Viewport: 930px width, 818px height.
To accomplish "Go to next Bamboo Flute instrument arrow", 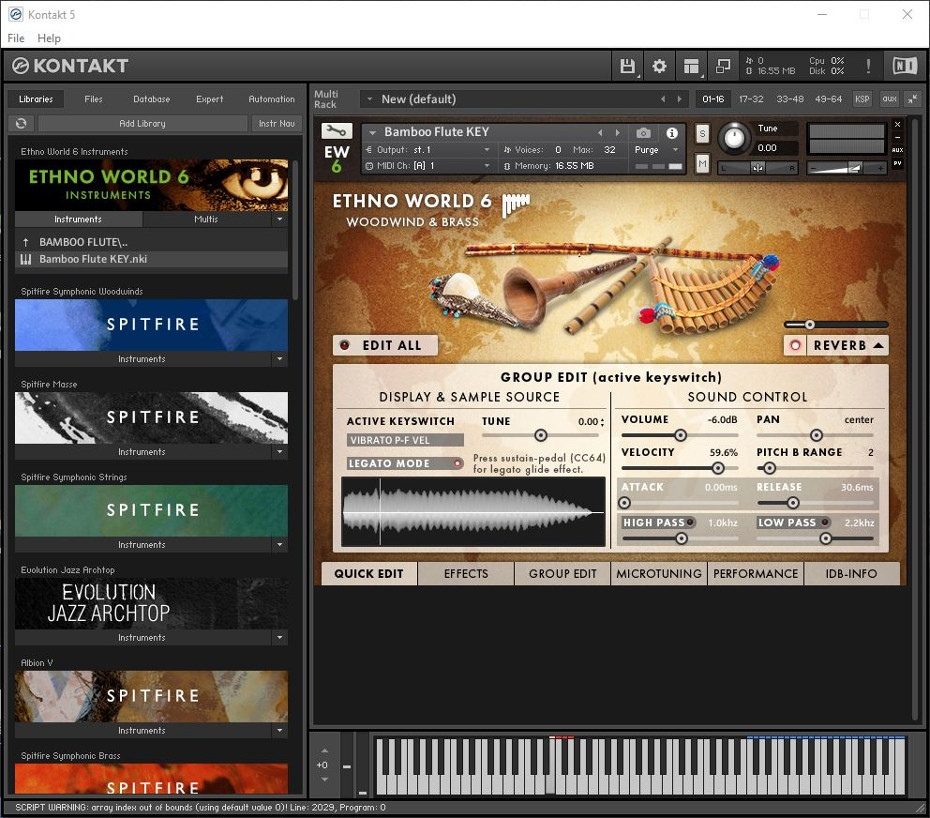I will click(617, 132).
